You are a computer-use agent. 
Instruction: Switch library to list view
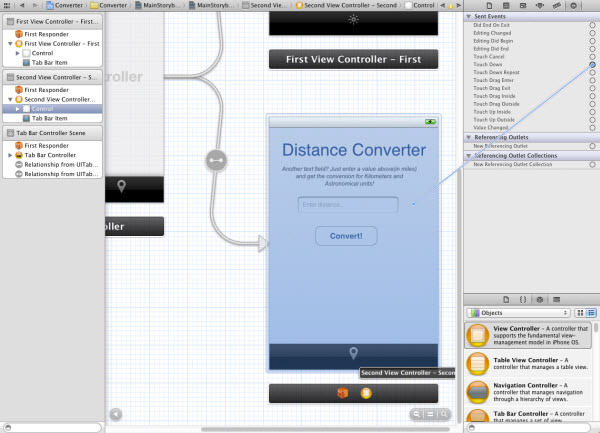point(591,313)
